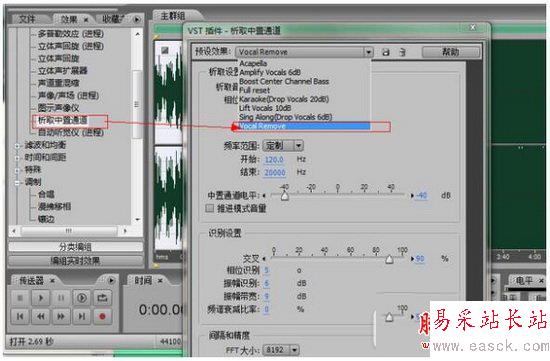The height and width of the screenshot is (361, 550).
Task: Click the Stop button in the transport panel
Action: click(20, 298)
